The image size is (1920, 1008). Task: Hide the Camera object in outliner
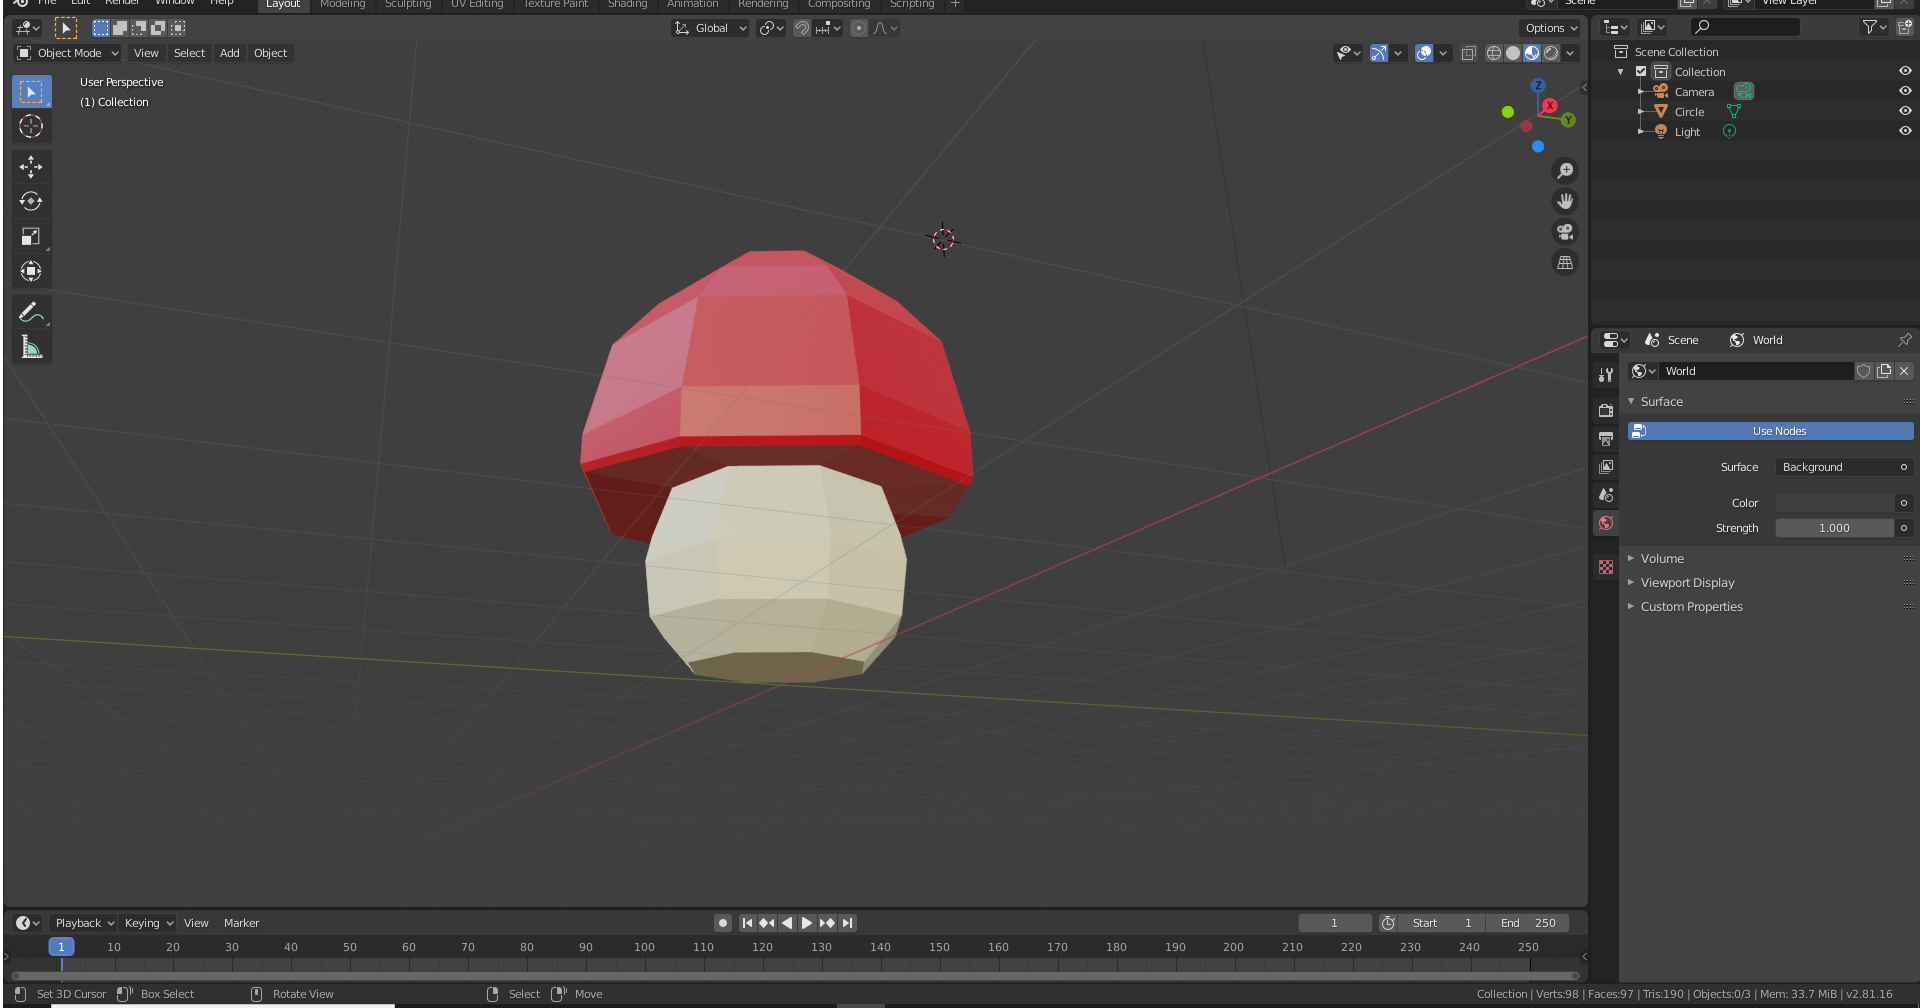(x=1904, y=91)
